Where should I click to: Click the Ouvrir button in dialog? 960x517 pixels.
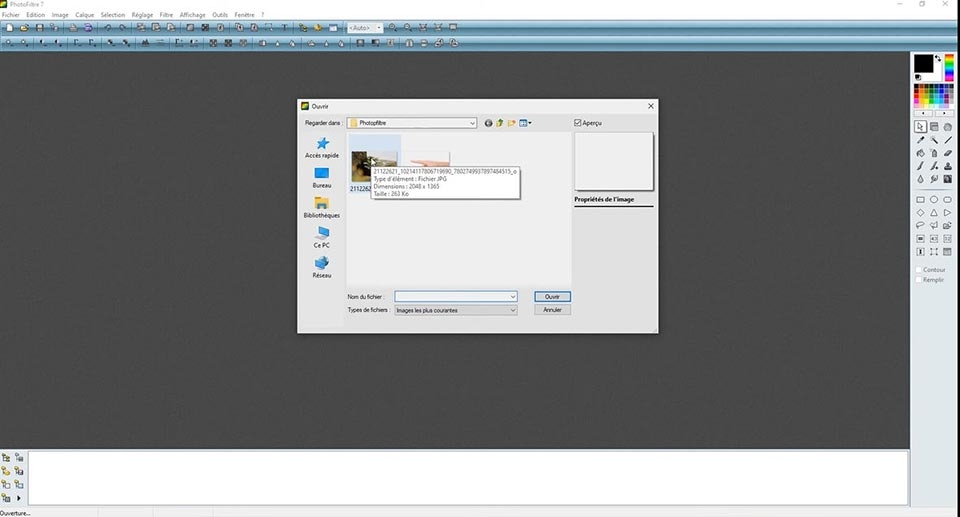point(552,296)
